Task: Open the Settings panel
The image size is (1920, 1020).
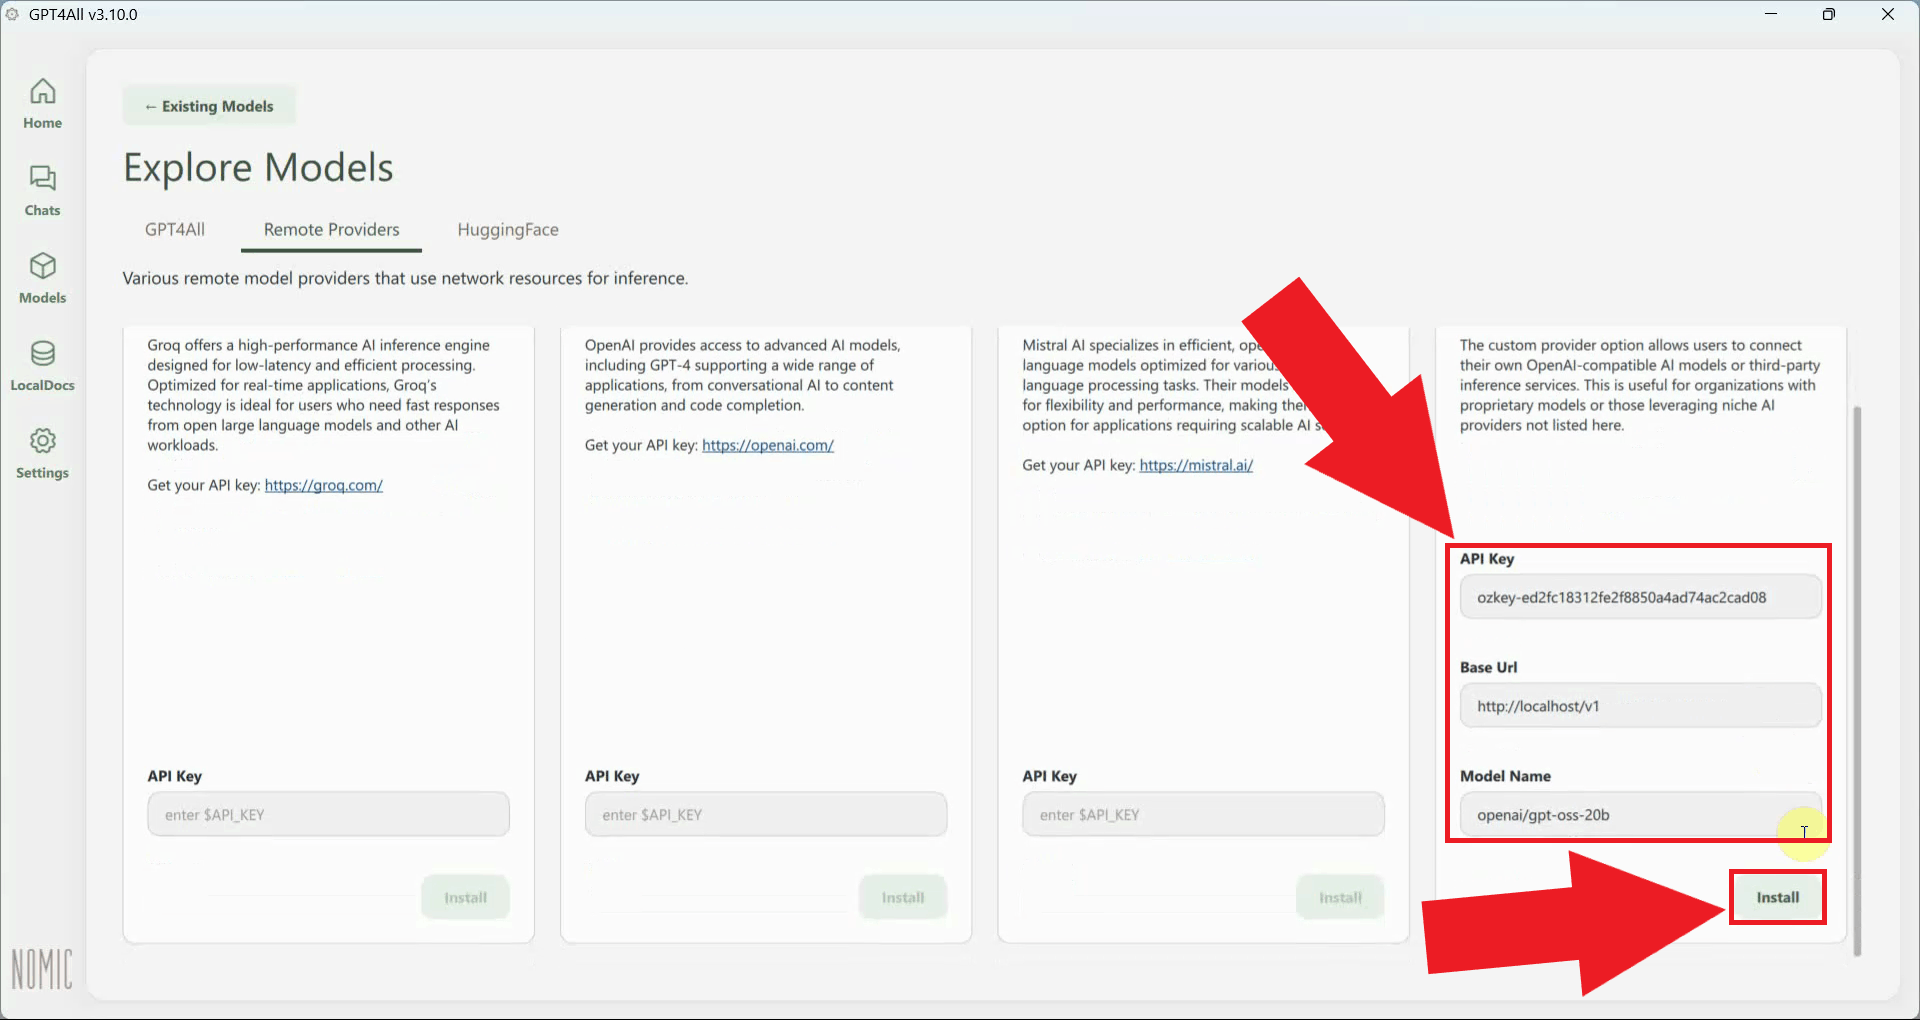Action: [x=42, y=453]
